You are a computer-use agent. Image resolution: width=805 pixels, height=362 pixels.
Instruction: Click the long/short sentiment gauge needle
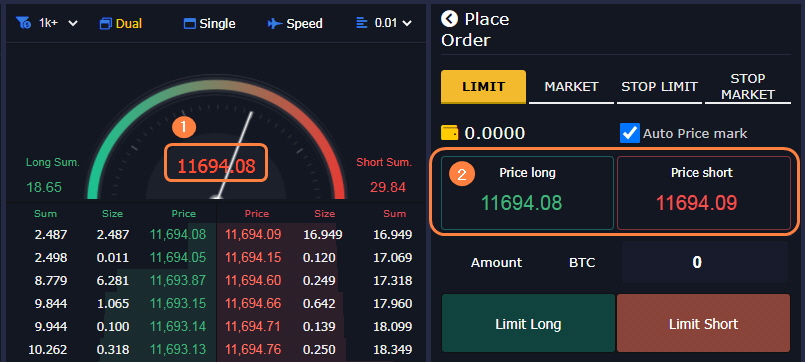(x=235, y=154)
